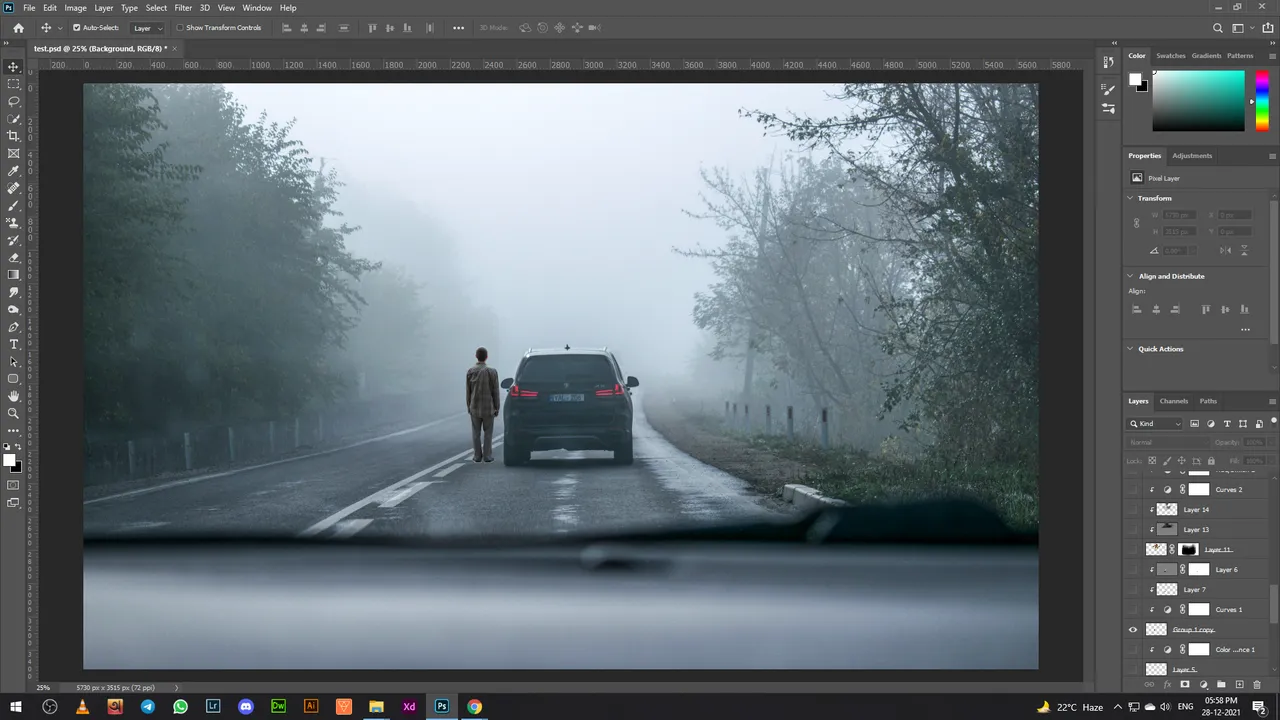Collapse the Transform section
Image resolution: width=1280 pixels, height=720 pixels.
1131,198
